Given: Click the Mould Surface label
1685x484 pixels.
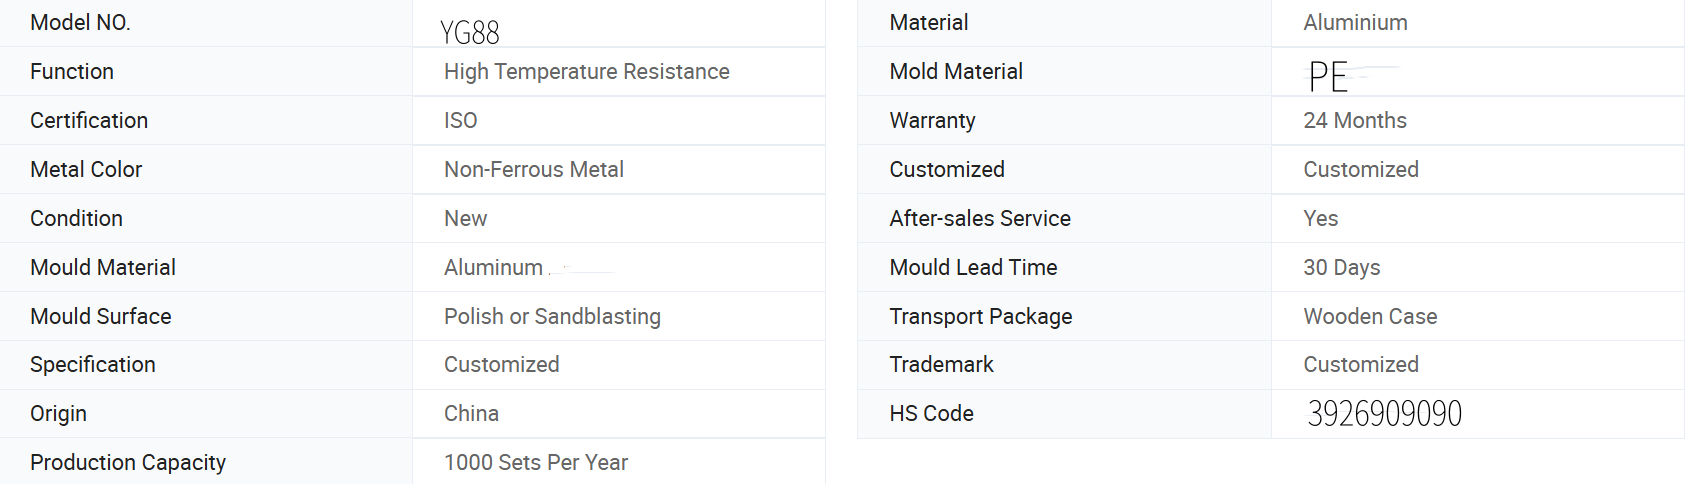Looking at the screenshot, I should [x=101, y=317].
